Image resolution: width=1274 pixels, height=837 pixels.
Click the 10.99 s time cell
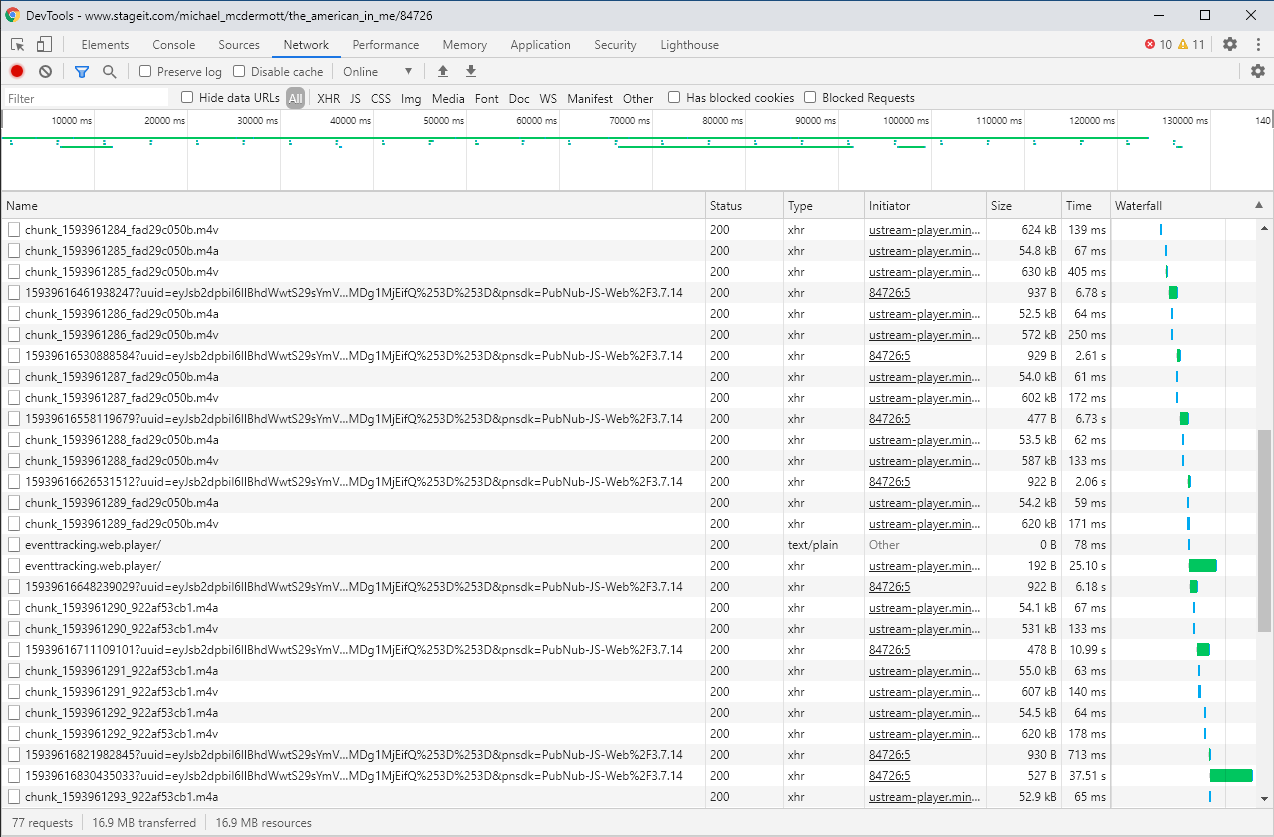(1086, 650)
